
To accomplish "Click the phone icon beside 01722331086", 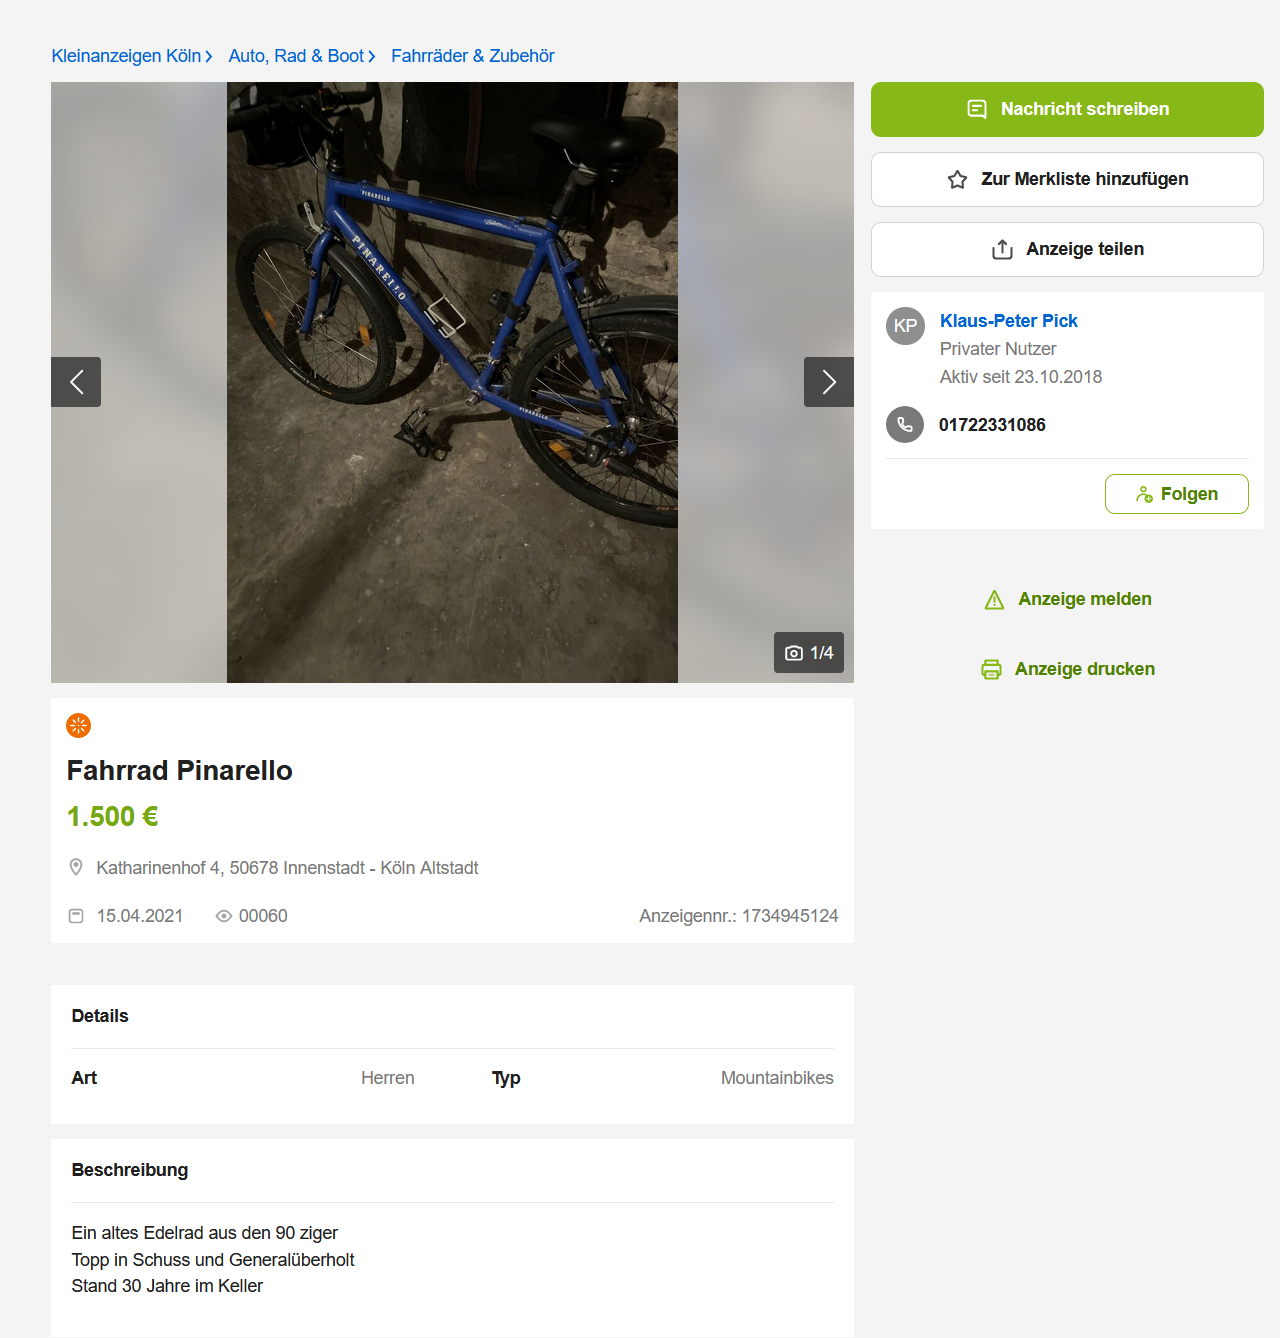I will pyautogui.click(x=905, y=425).
